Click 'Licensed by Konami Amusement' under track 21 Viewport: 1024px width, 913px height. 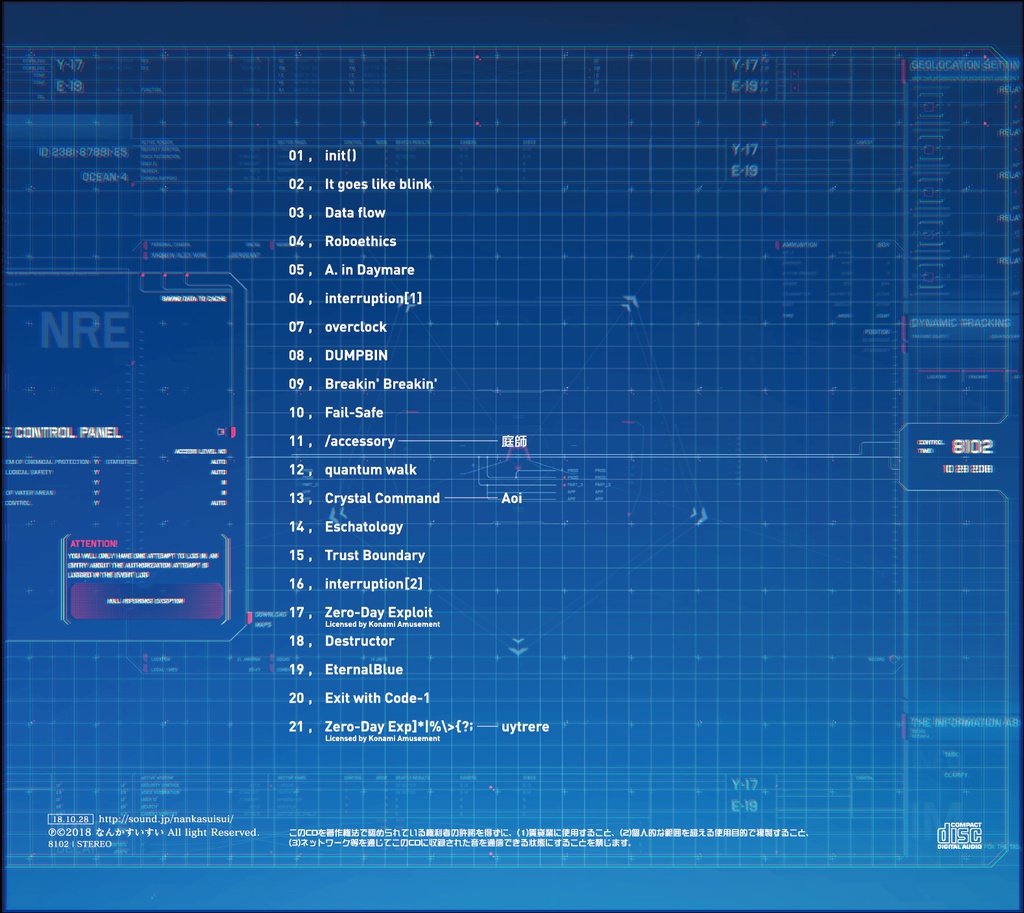(382, 739)
